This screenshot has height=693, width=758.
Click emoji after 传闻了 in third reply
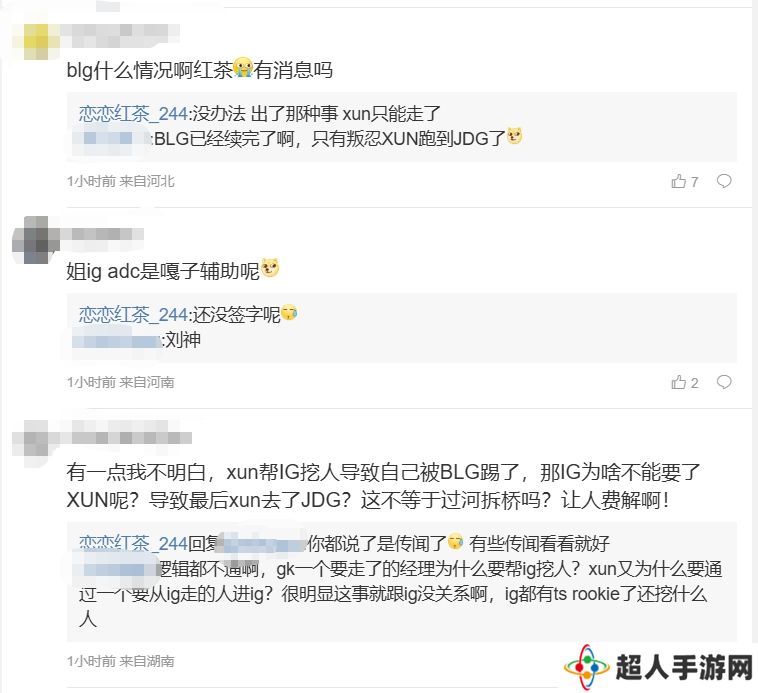[x=455, y=542]
